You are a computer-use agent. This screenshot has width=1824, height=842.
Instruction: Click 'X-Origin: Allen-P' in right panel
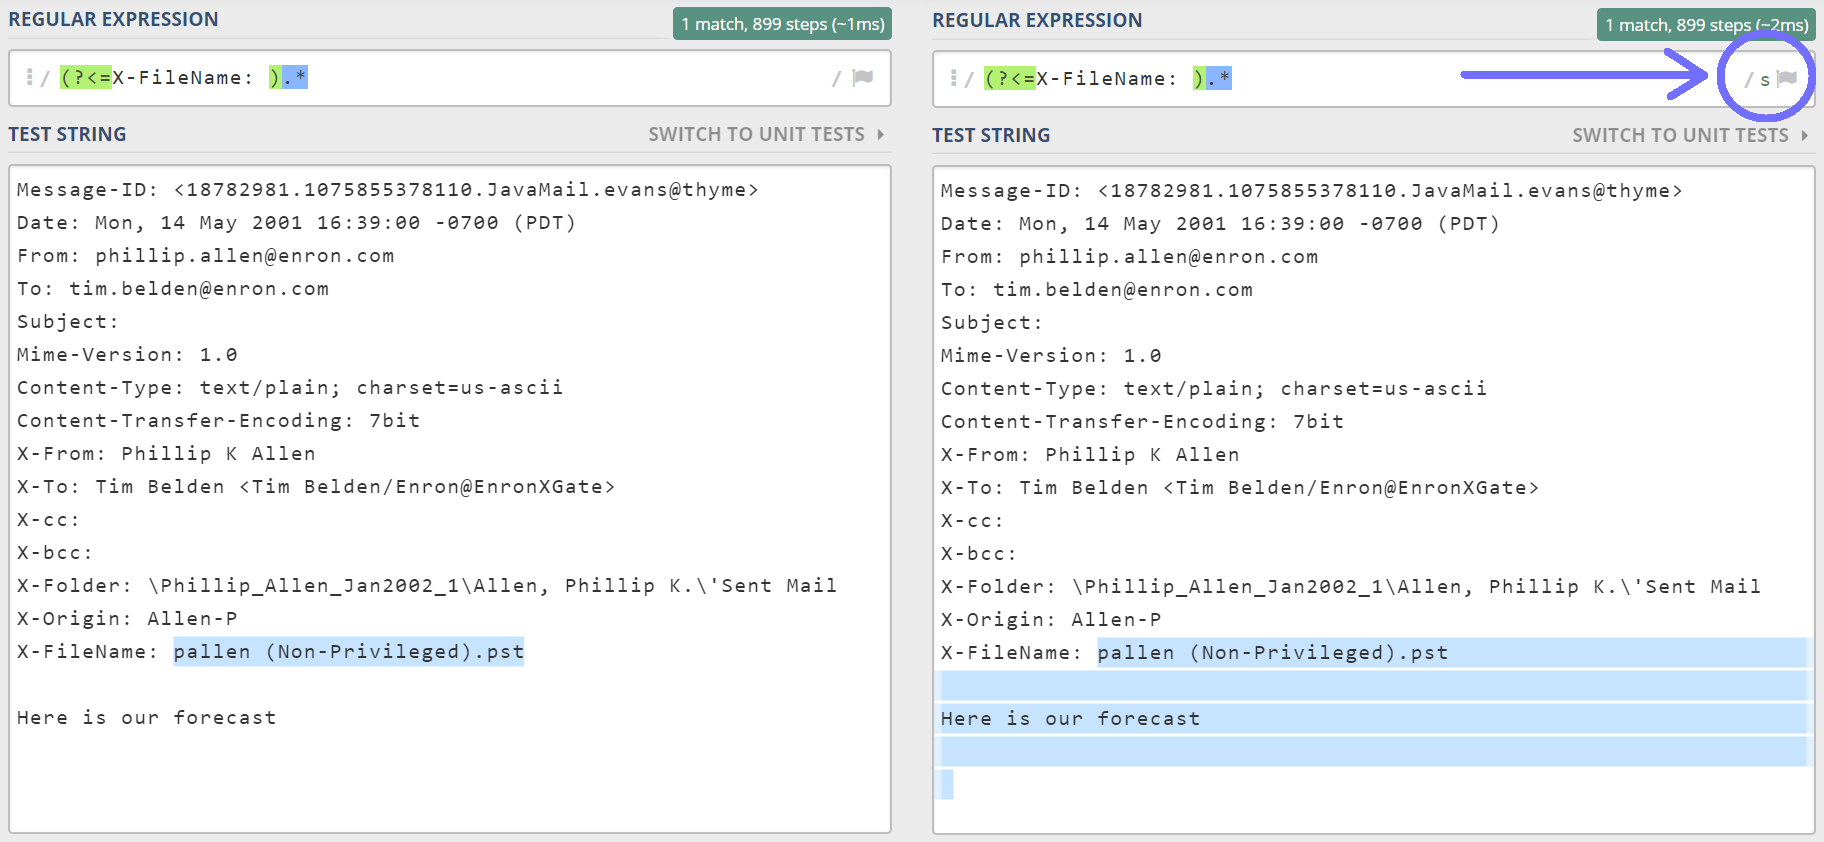click(x=1051, y=619)
